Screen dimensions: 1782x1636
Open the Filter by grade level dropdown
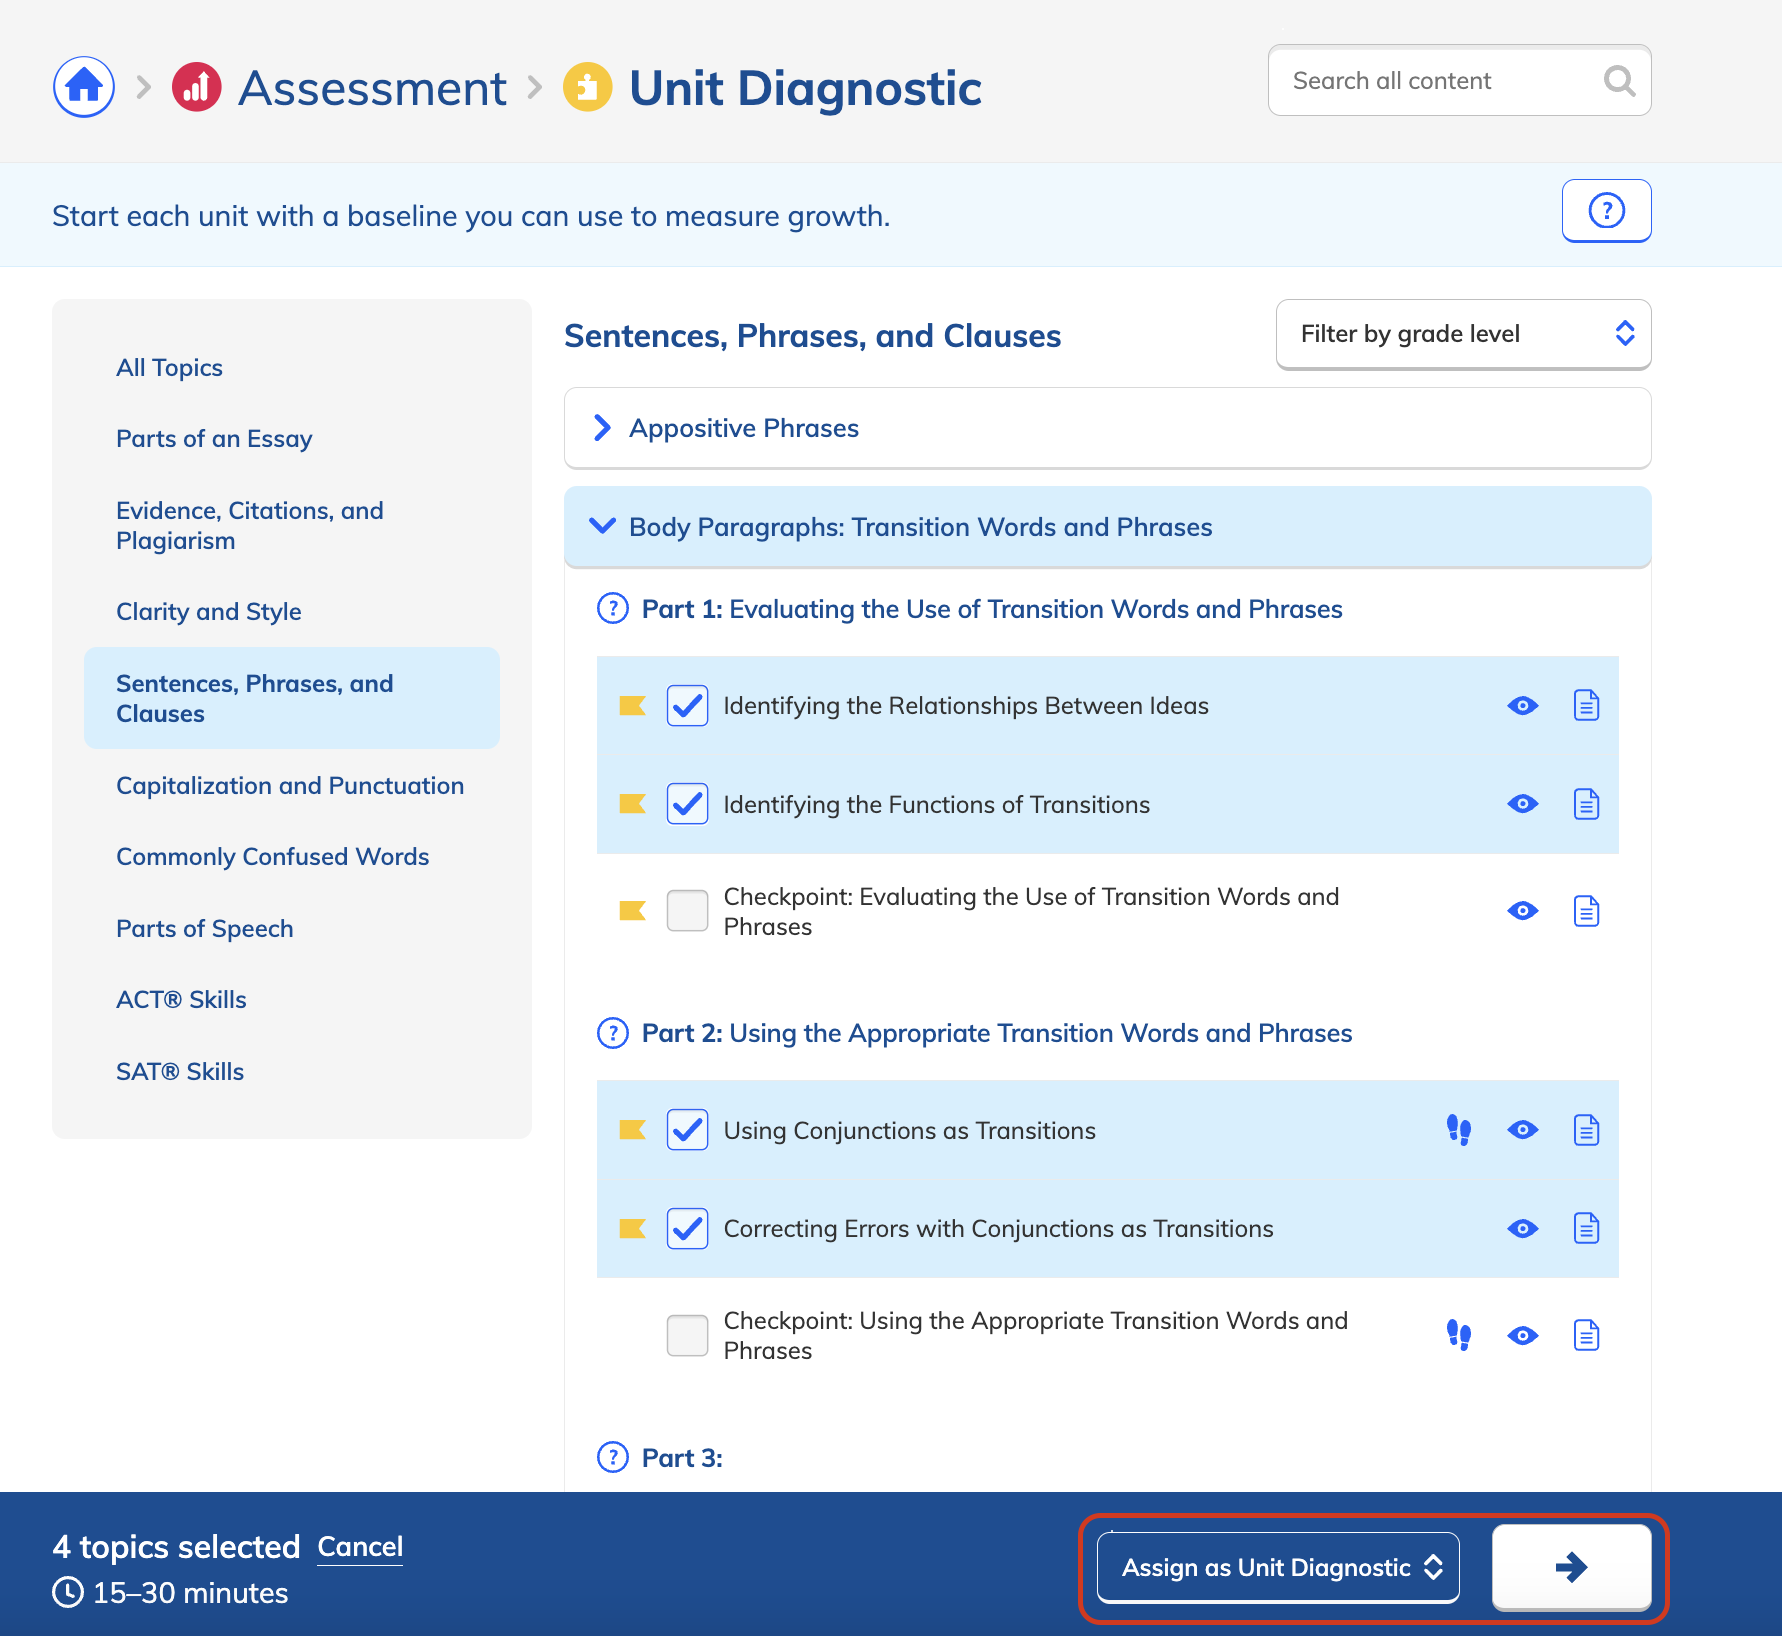click(1463, 334)
